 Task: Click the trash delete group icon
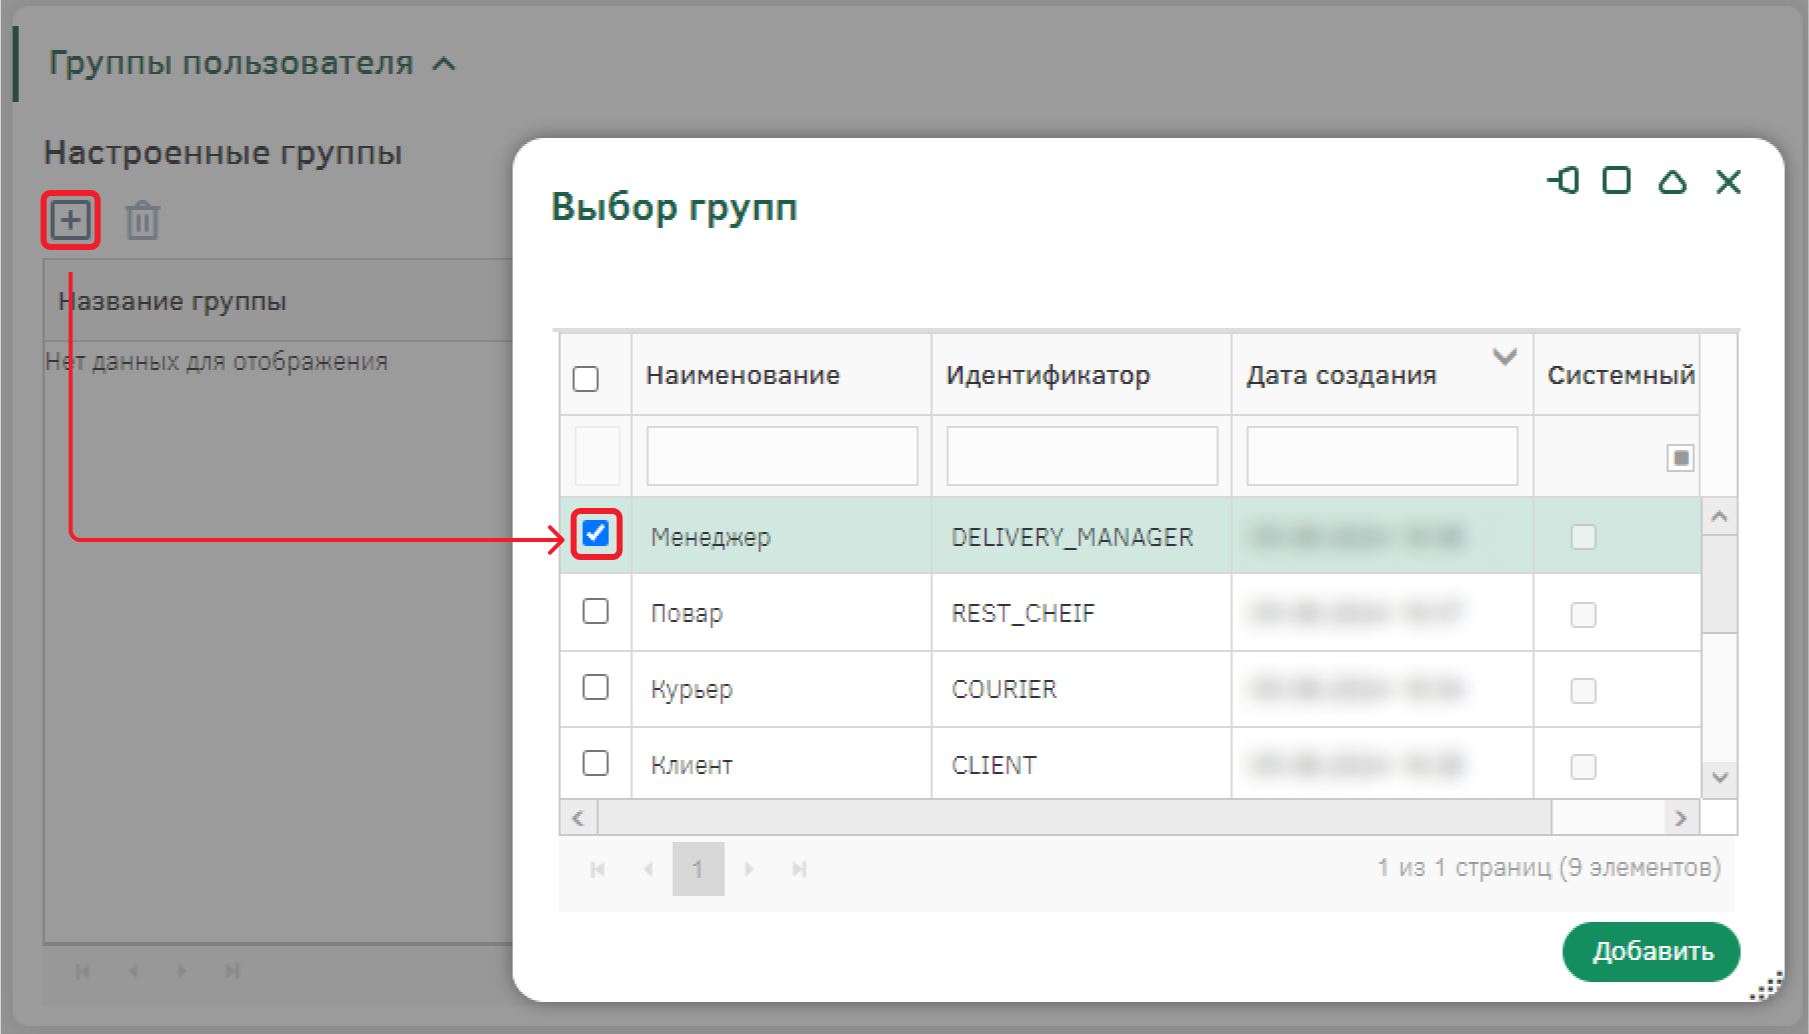(142, 220)
